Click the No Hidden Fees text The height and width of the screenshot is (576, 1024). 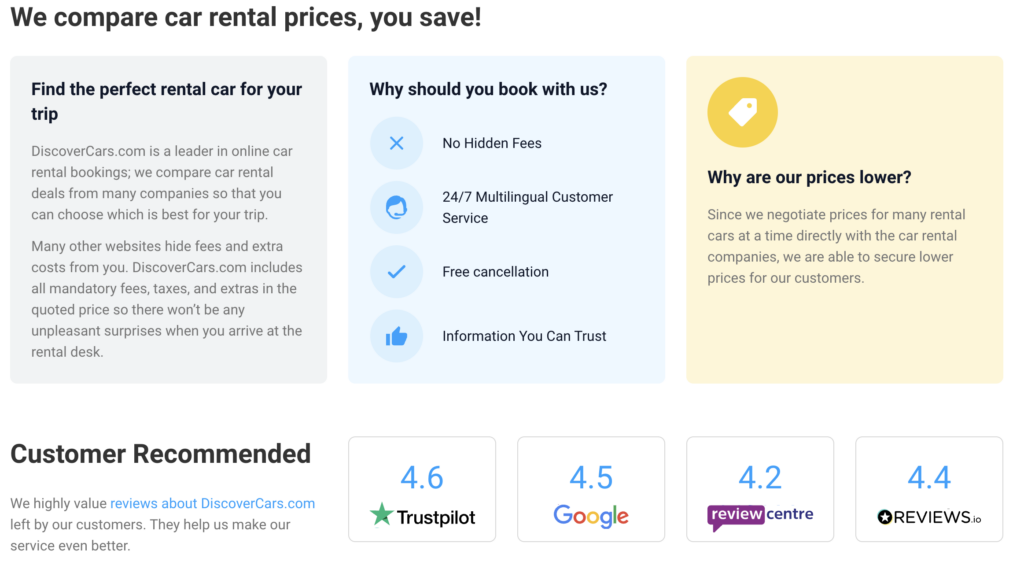coord(492,143)
